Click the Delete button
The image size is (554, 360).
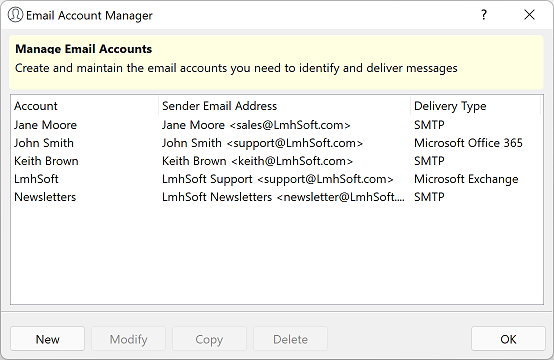(290, 339)
